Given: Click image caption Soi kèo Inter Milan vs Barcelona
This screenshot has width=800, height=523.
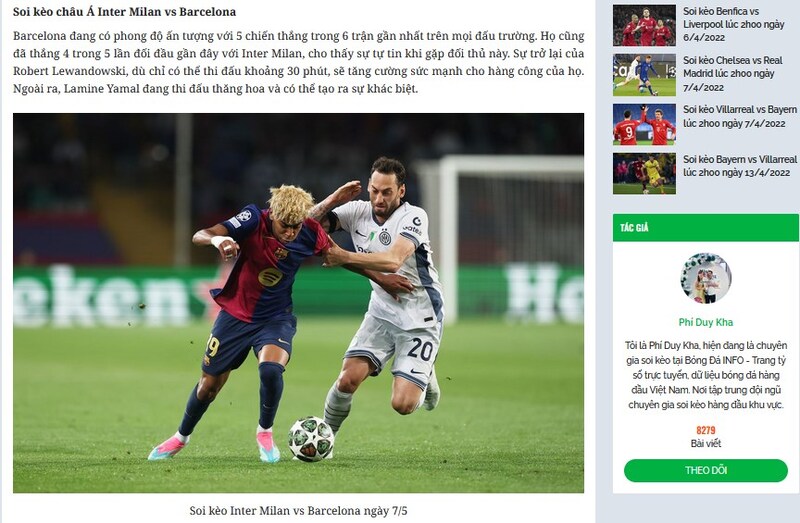Looking at the screenshot, I should pos(298,510).
